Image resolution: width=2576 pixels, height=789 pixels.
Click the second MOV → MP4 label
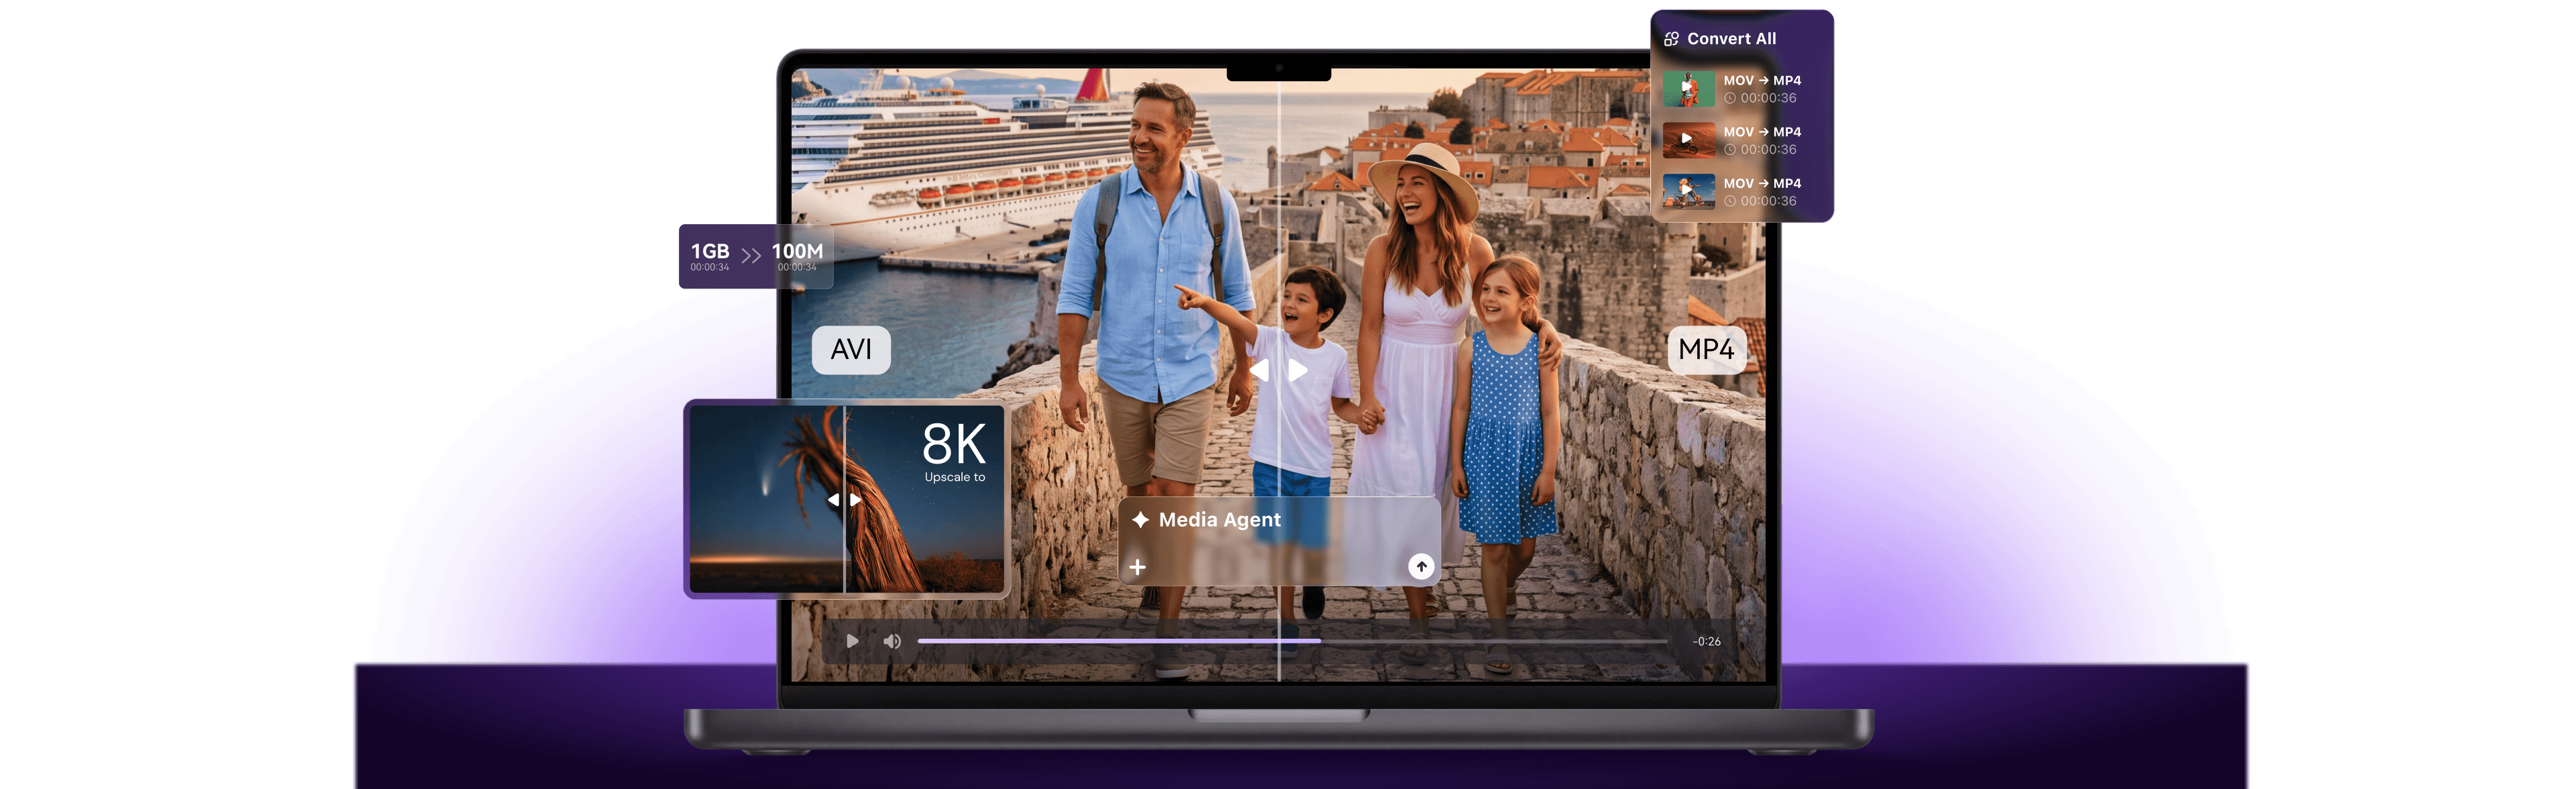point(1762,132)
